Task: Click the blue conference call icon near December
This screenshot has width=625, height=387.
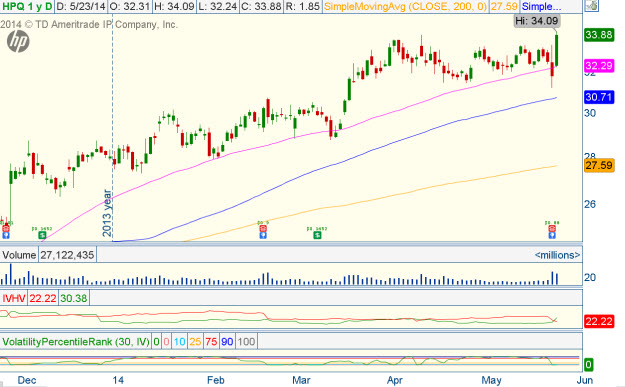Action: [6, 235]
